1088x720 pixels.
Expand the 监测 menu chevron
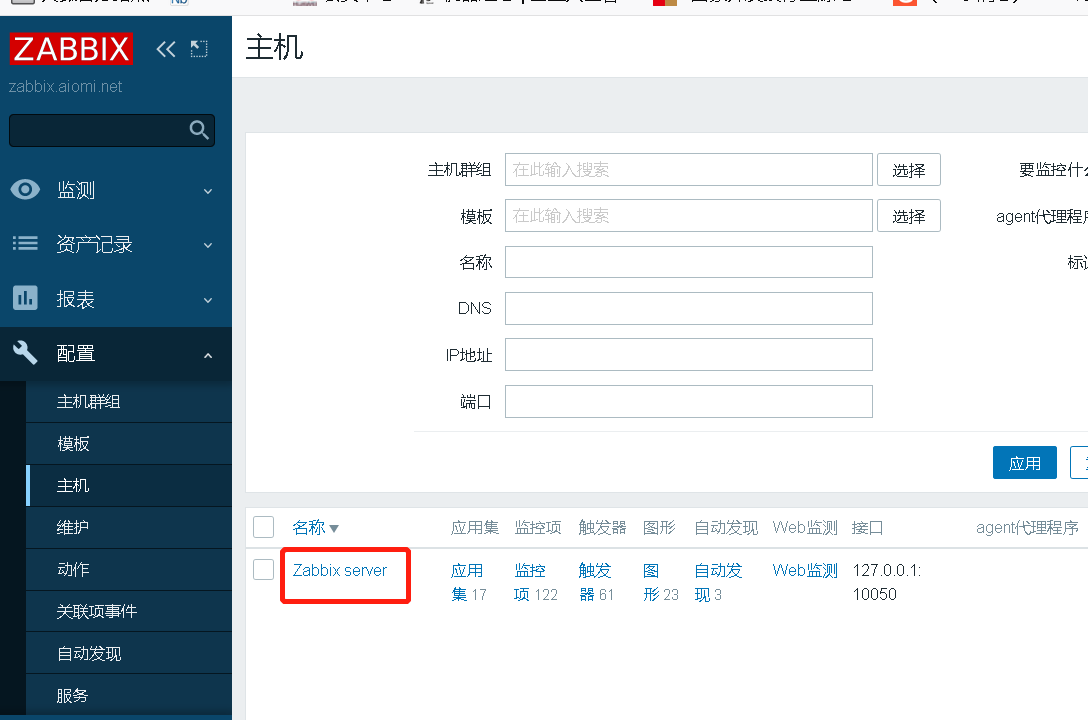207,191
